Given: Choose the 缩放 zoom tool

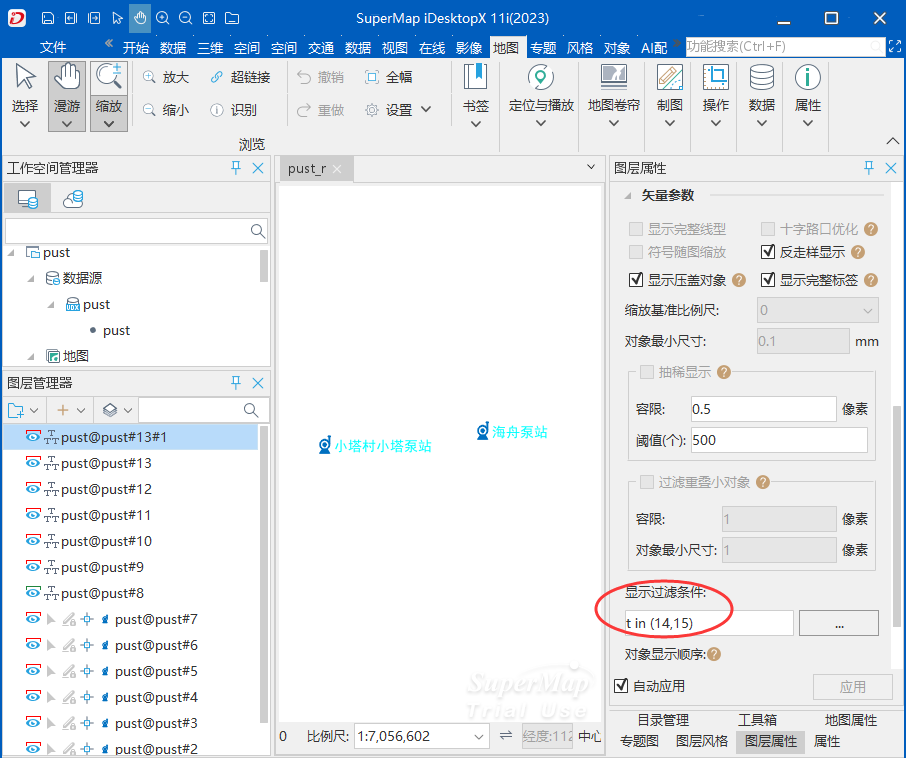Looking at the screenshot, I should pos(109,95).
